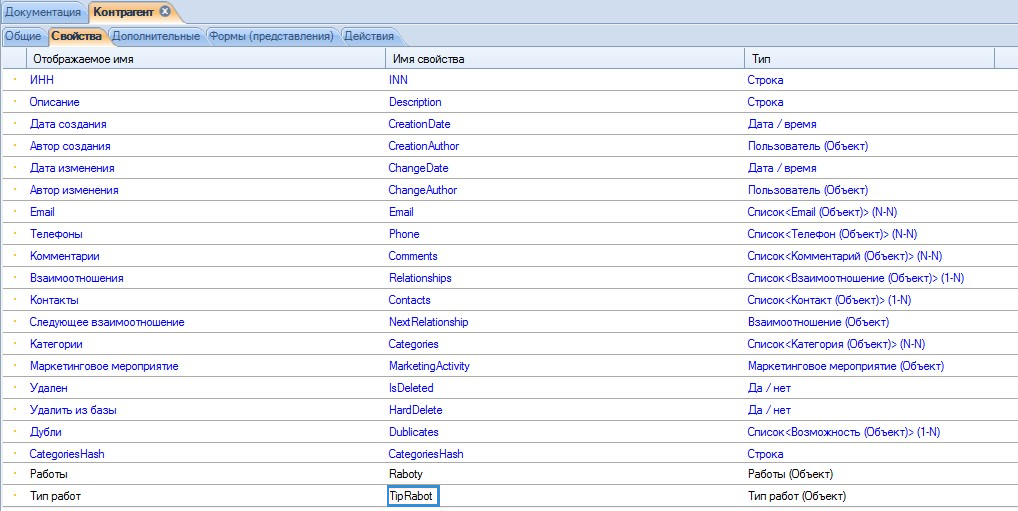Switch to the Документация tab
This screenshot has height=511, width=1018.
pyautogui.click(x=43, y=11)
